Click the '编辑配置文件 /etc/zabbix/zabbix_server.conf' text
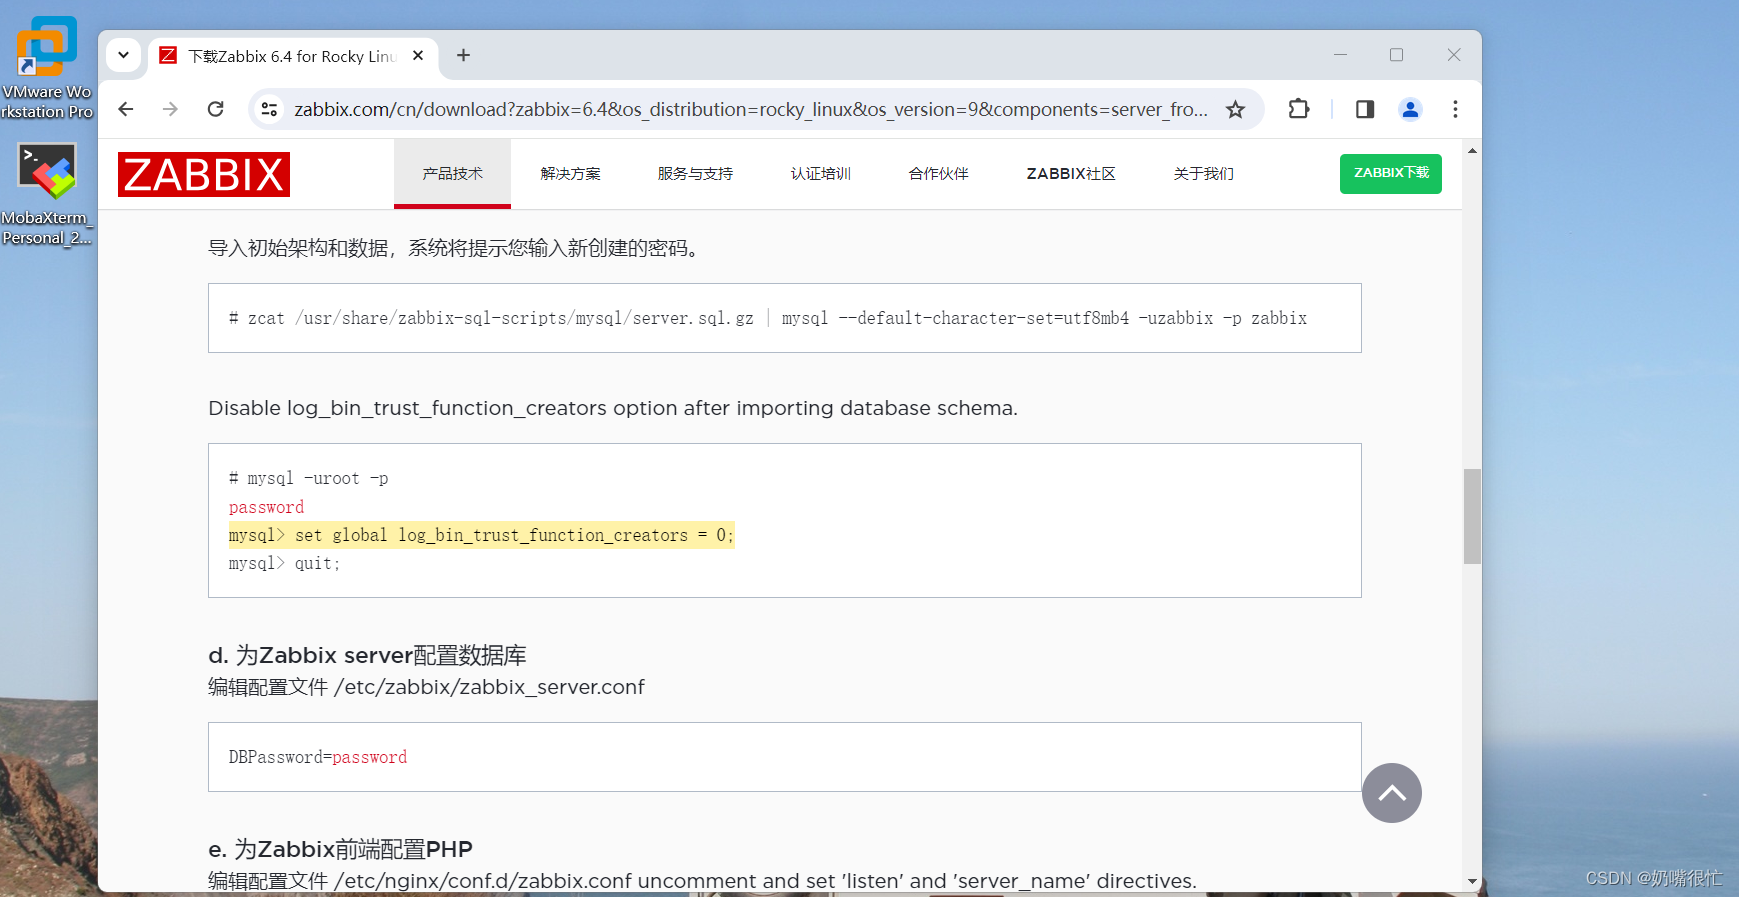The width and height of the screenshot is (1739, 897). pyautogui.click(x=426, y=687)
